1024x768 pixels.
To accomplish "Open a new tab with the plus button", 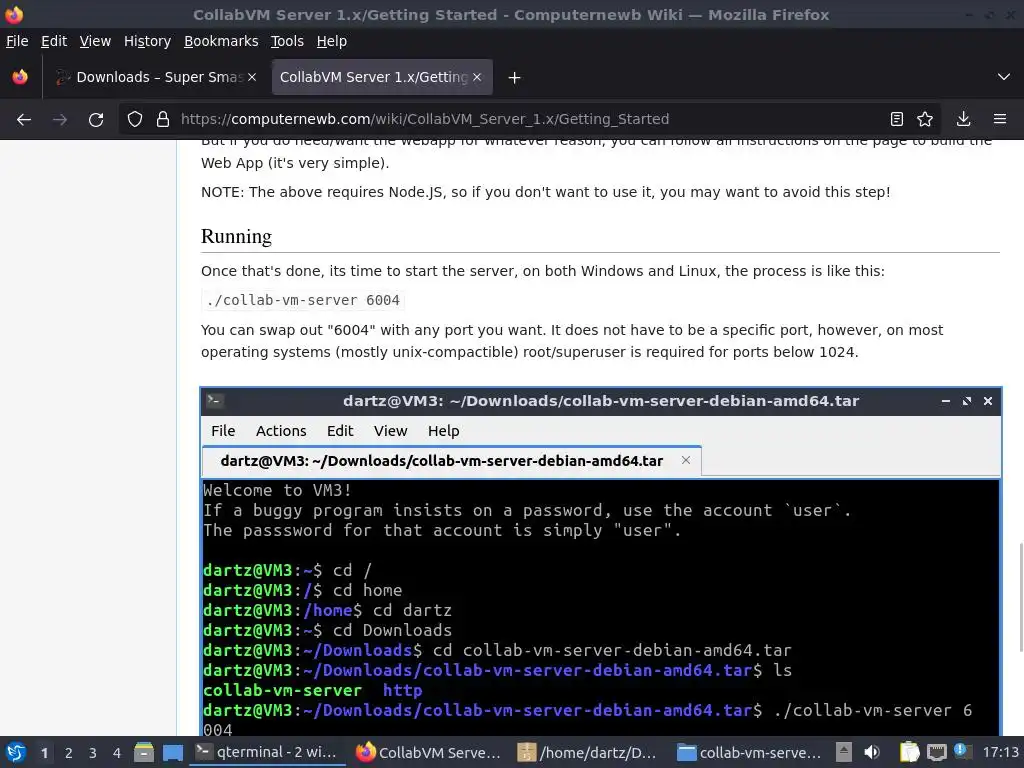I will click(x=515, y=78).
